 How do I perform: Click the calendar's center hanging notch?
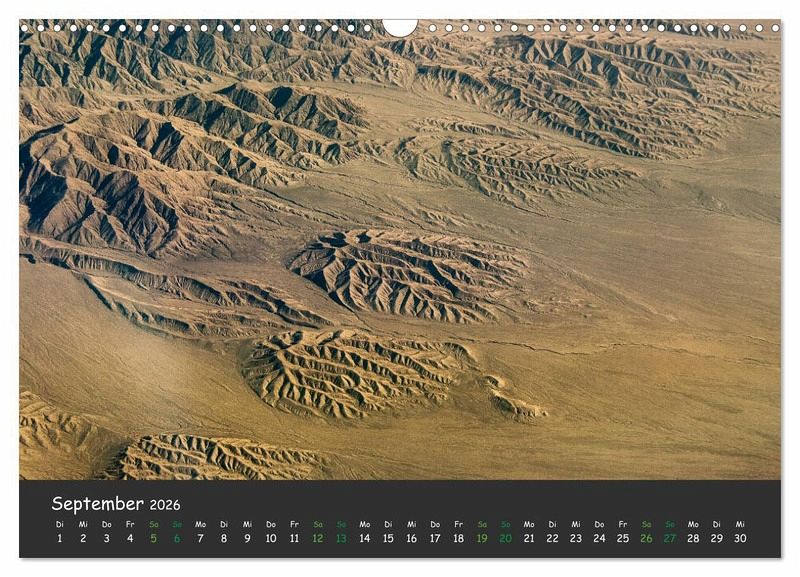(x=400, y=26)
